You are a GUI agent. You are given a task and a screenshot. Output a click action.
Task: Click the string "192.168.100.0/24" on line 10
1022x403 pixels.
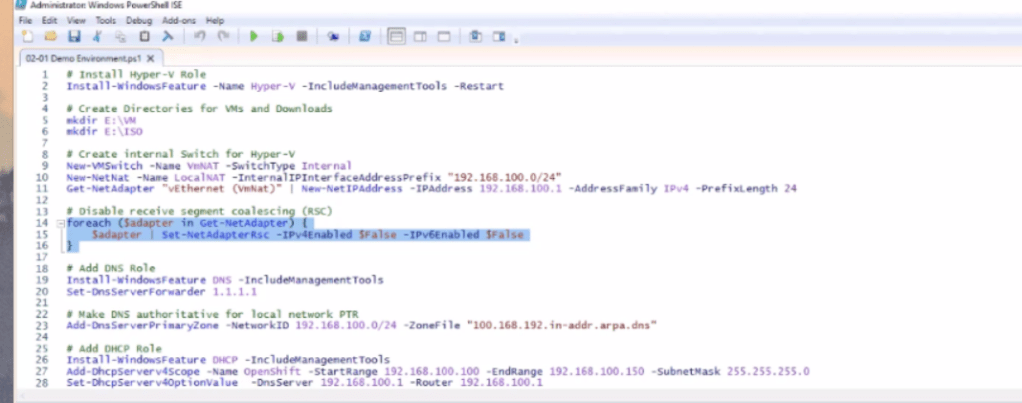click(504, 177)
